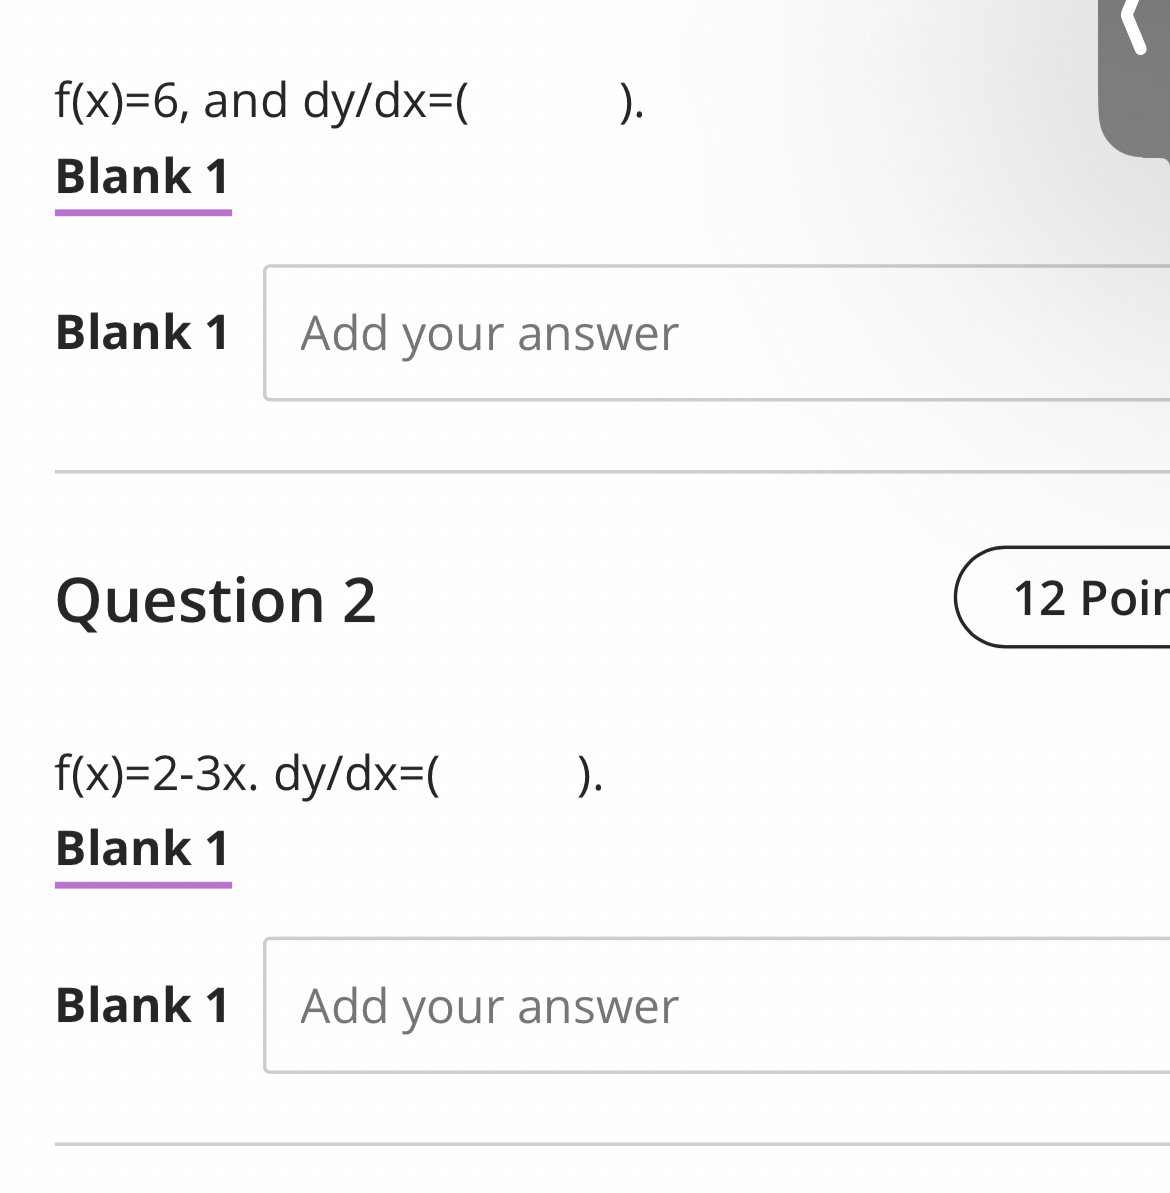Click the 12 Points badge on Question 2
1170x1193 pixels.
[x=1080, y=598]
